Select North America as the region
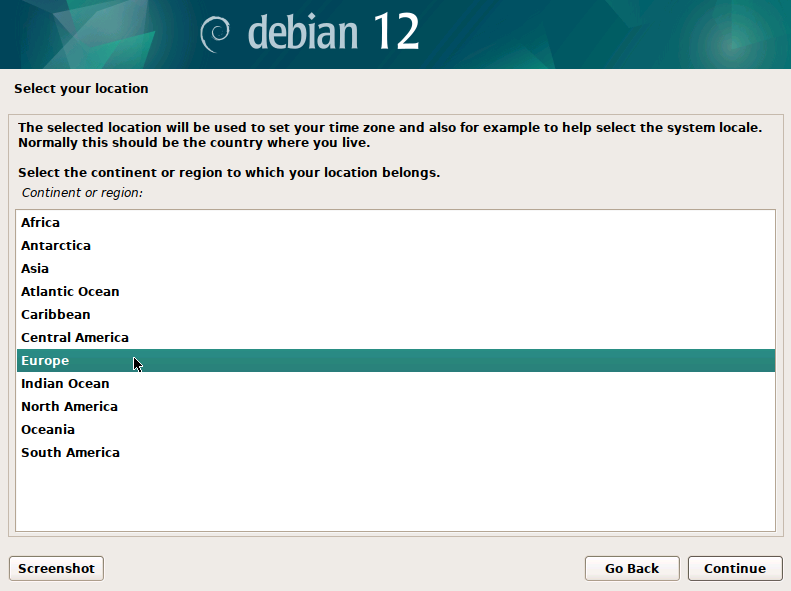The image size is (791, 591). point(69,406)
